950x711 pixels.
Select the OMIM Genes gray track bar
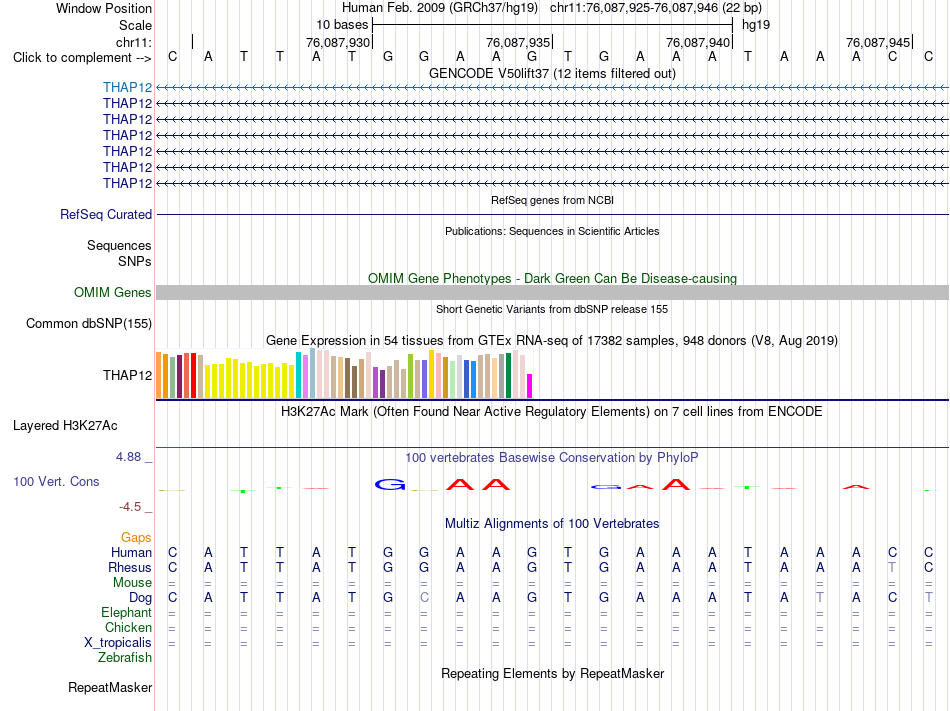pyautogui.click(x=552, y=293)
